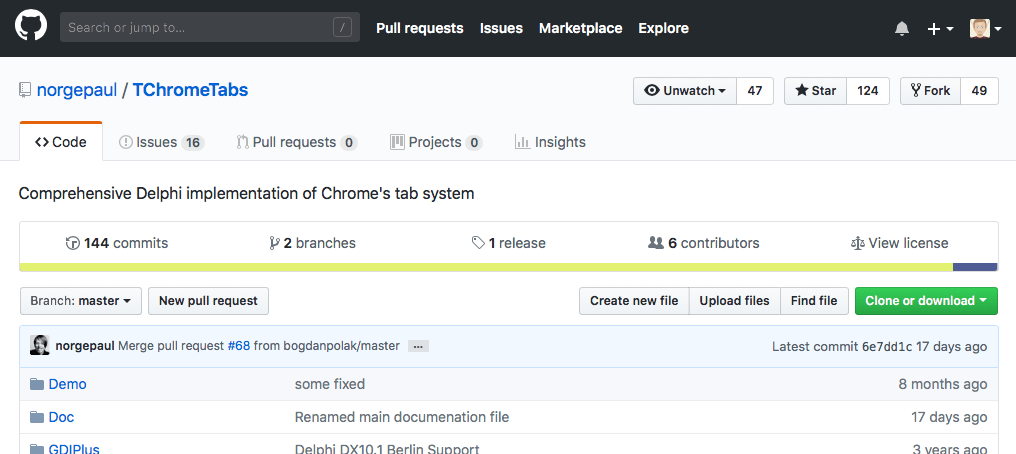Open the Branch: master dropdown
Screen dimensions: 1016x454
[x=81, y=301]
